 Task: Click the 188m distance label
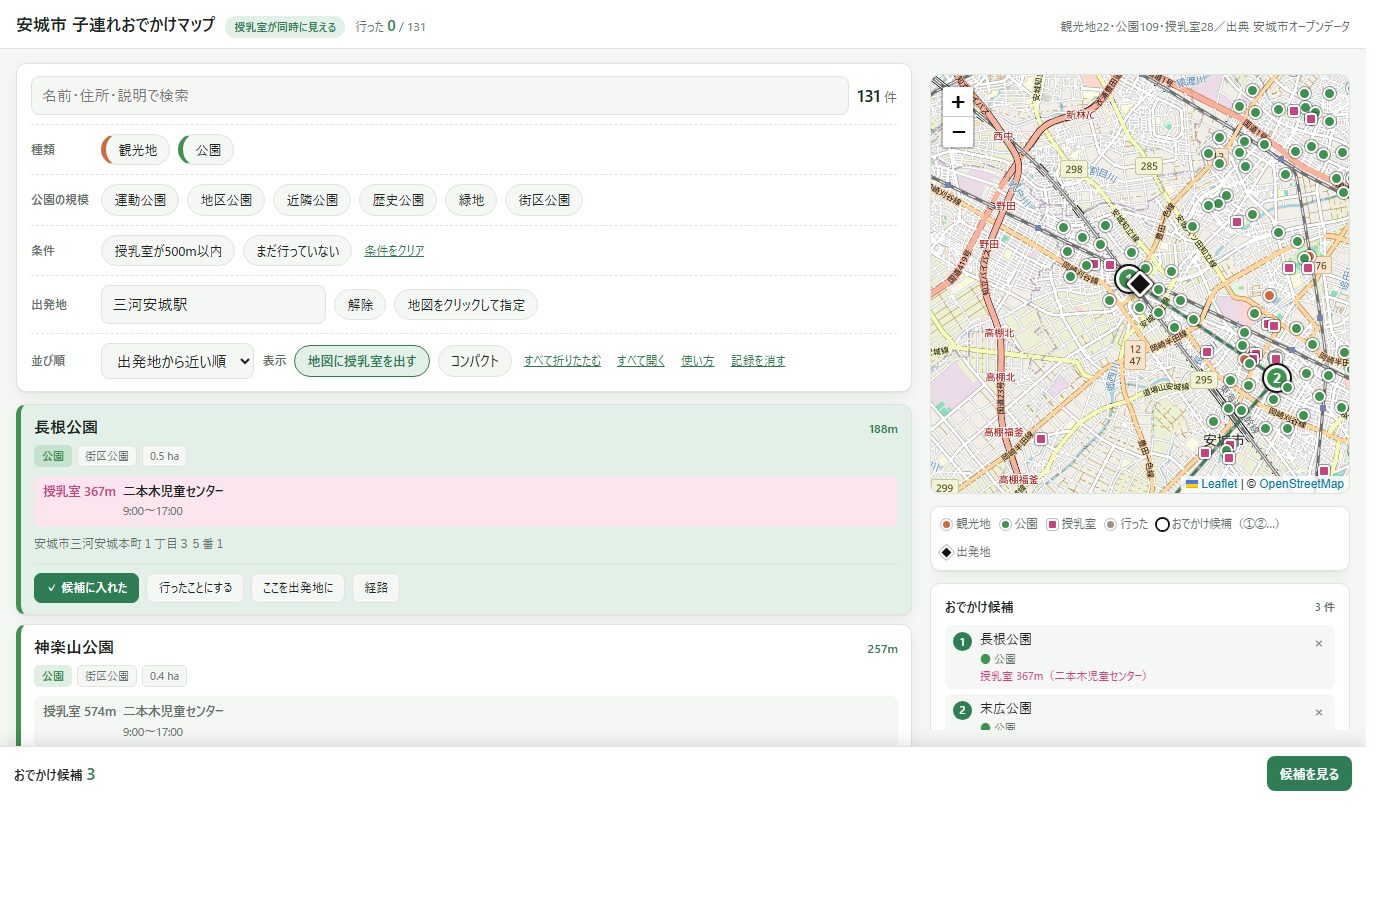pos(883,429)
